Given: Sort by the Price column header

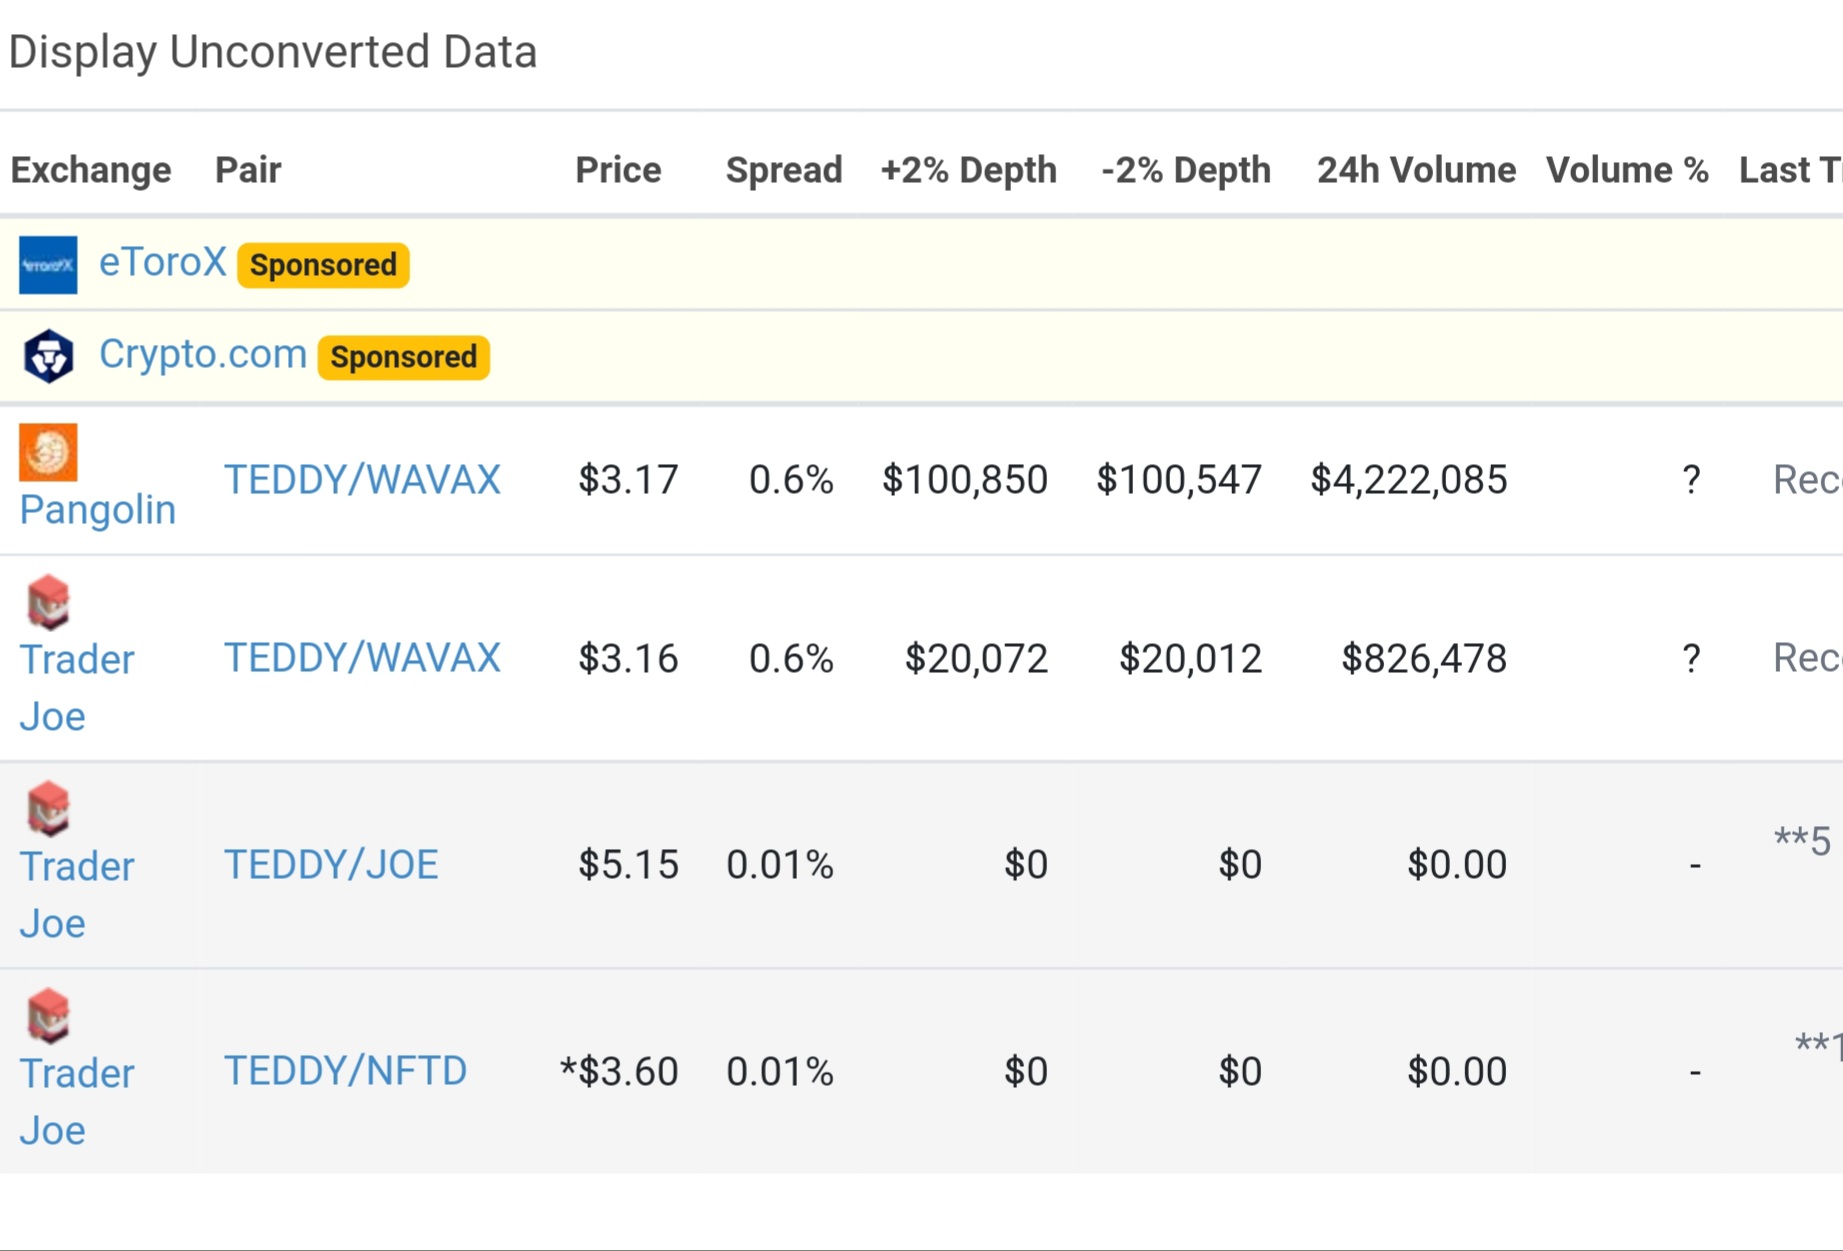Looking at the screenshot, I should [x=618, y=170].
